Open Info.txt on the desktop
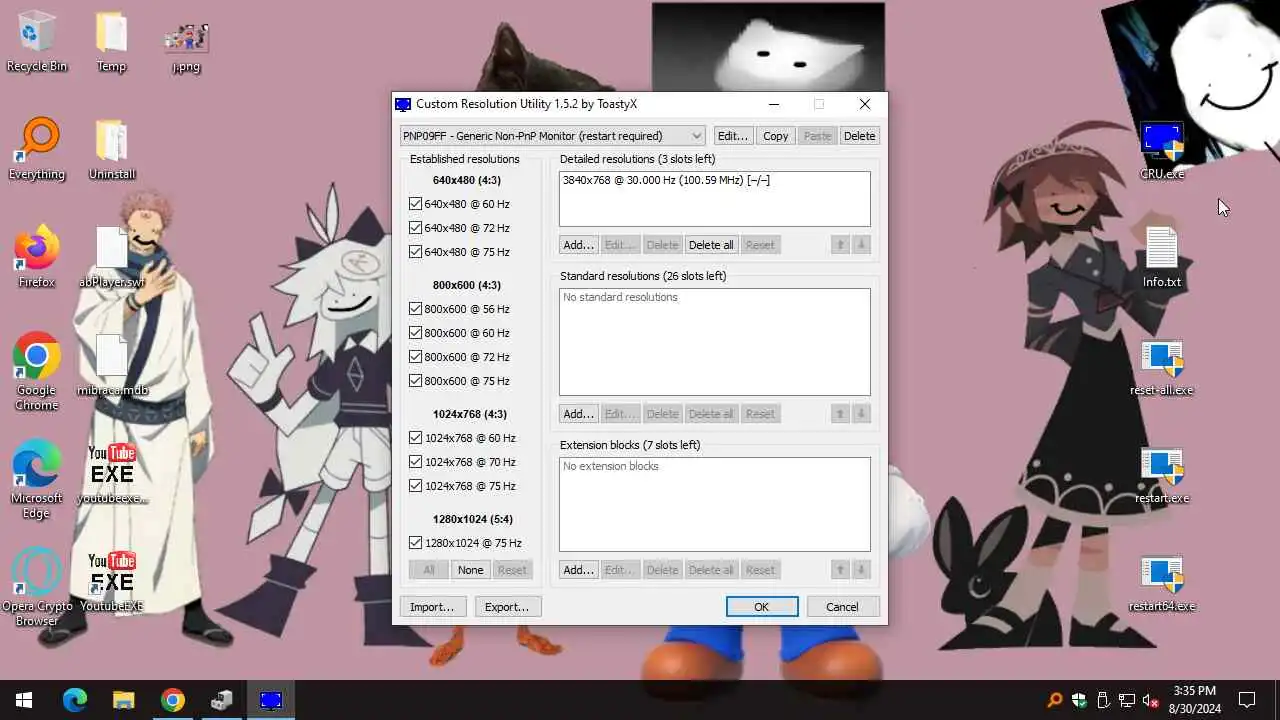 pyautogui.click(x=1162, y=257)
